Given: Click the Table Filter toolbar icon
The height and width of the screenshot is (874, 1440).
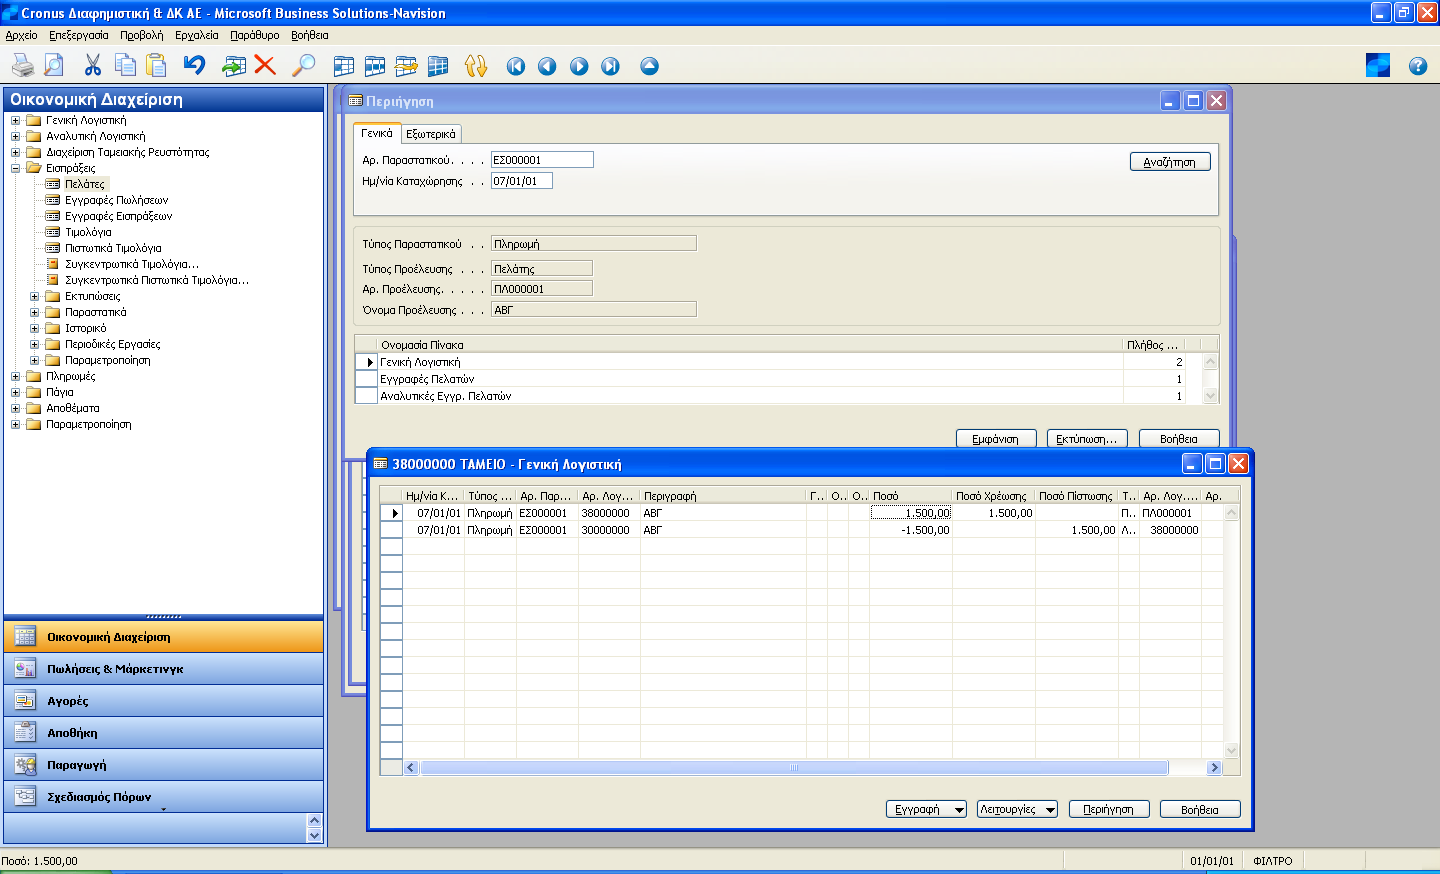Looking at the screenshot, I should pos(375,66).
